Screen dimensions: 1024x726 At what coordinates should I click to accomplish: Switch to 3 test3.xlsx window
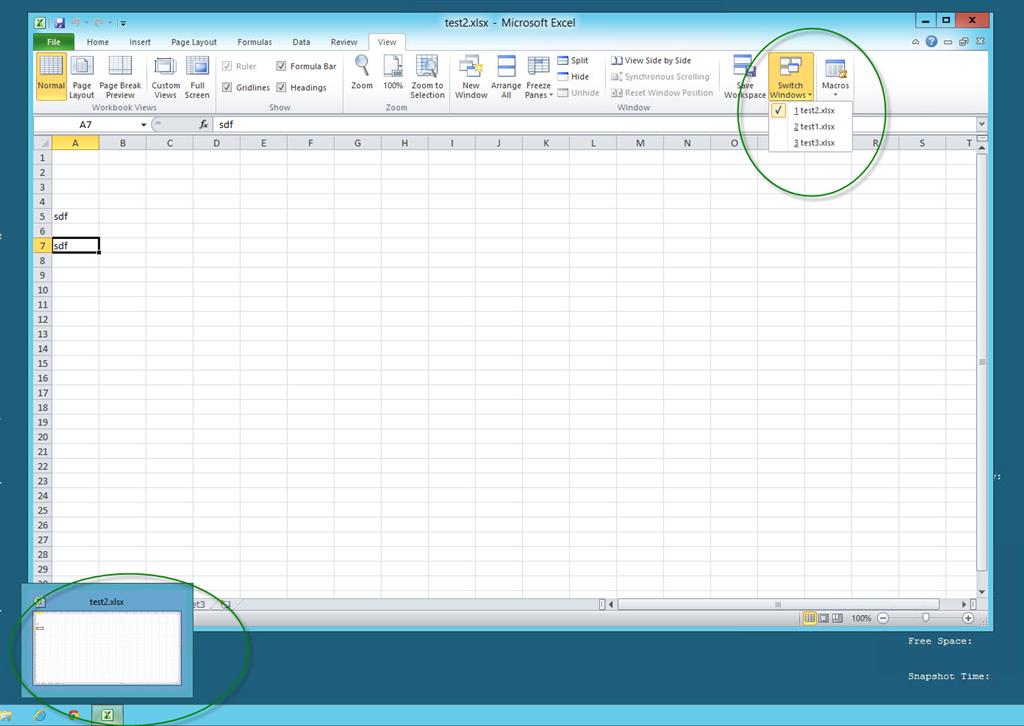coord(810,142)
